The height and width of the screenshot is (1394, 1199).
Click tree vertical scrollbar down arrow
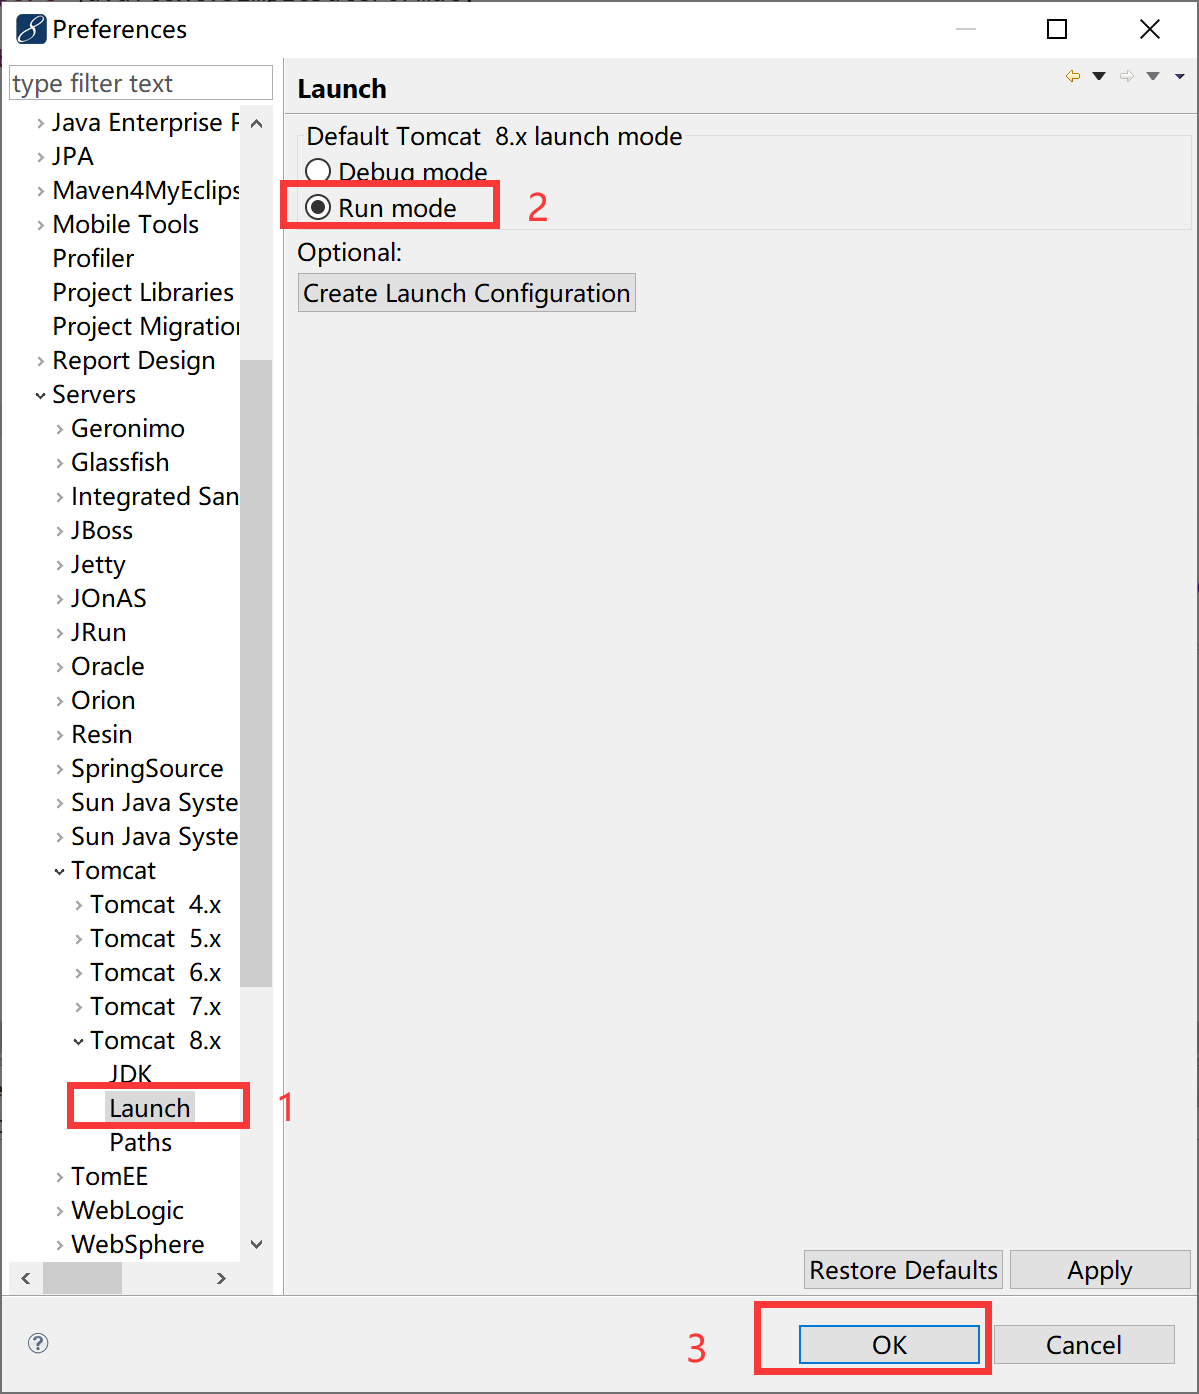click(x=256, y=1244)
